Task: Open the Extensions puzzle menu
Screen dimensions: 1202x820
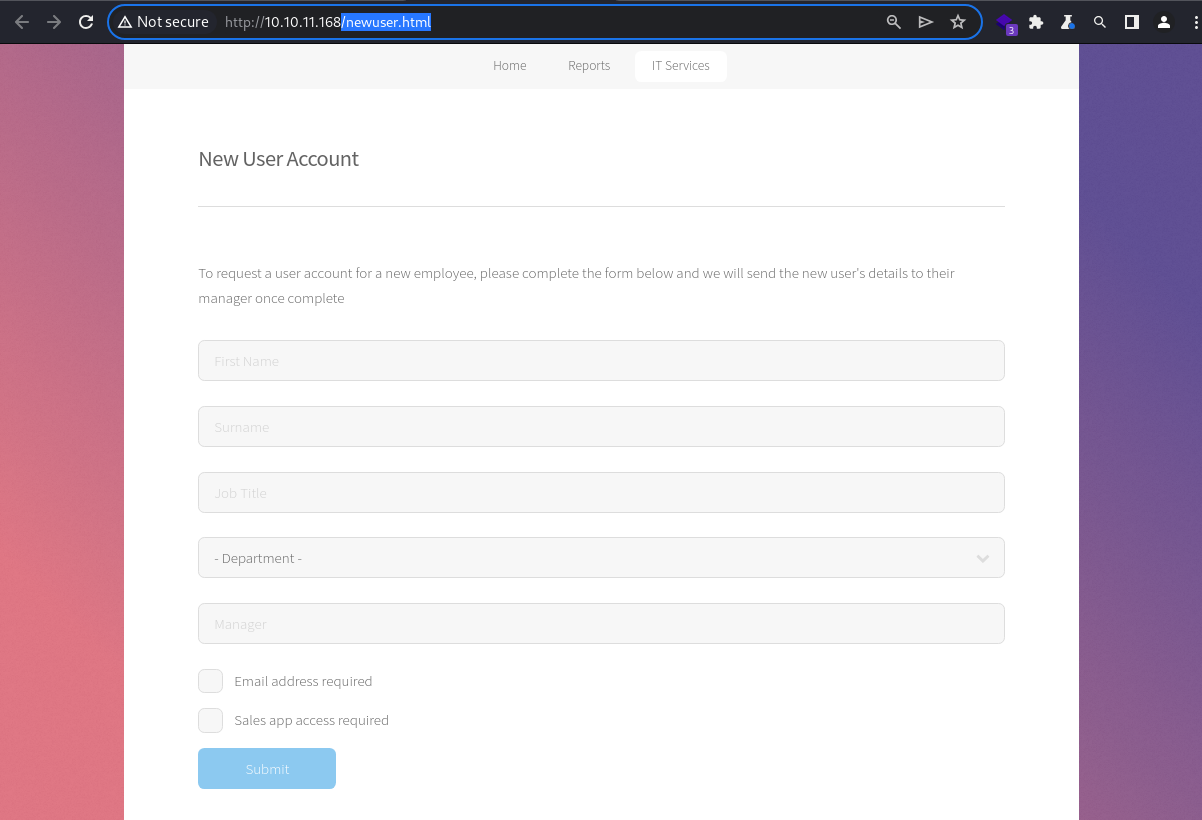Action: (x=1036, y=22)
